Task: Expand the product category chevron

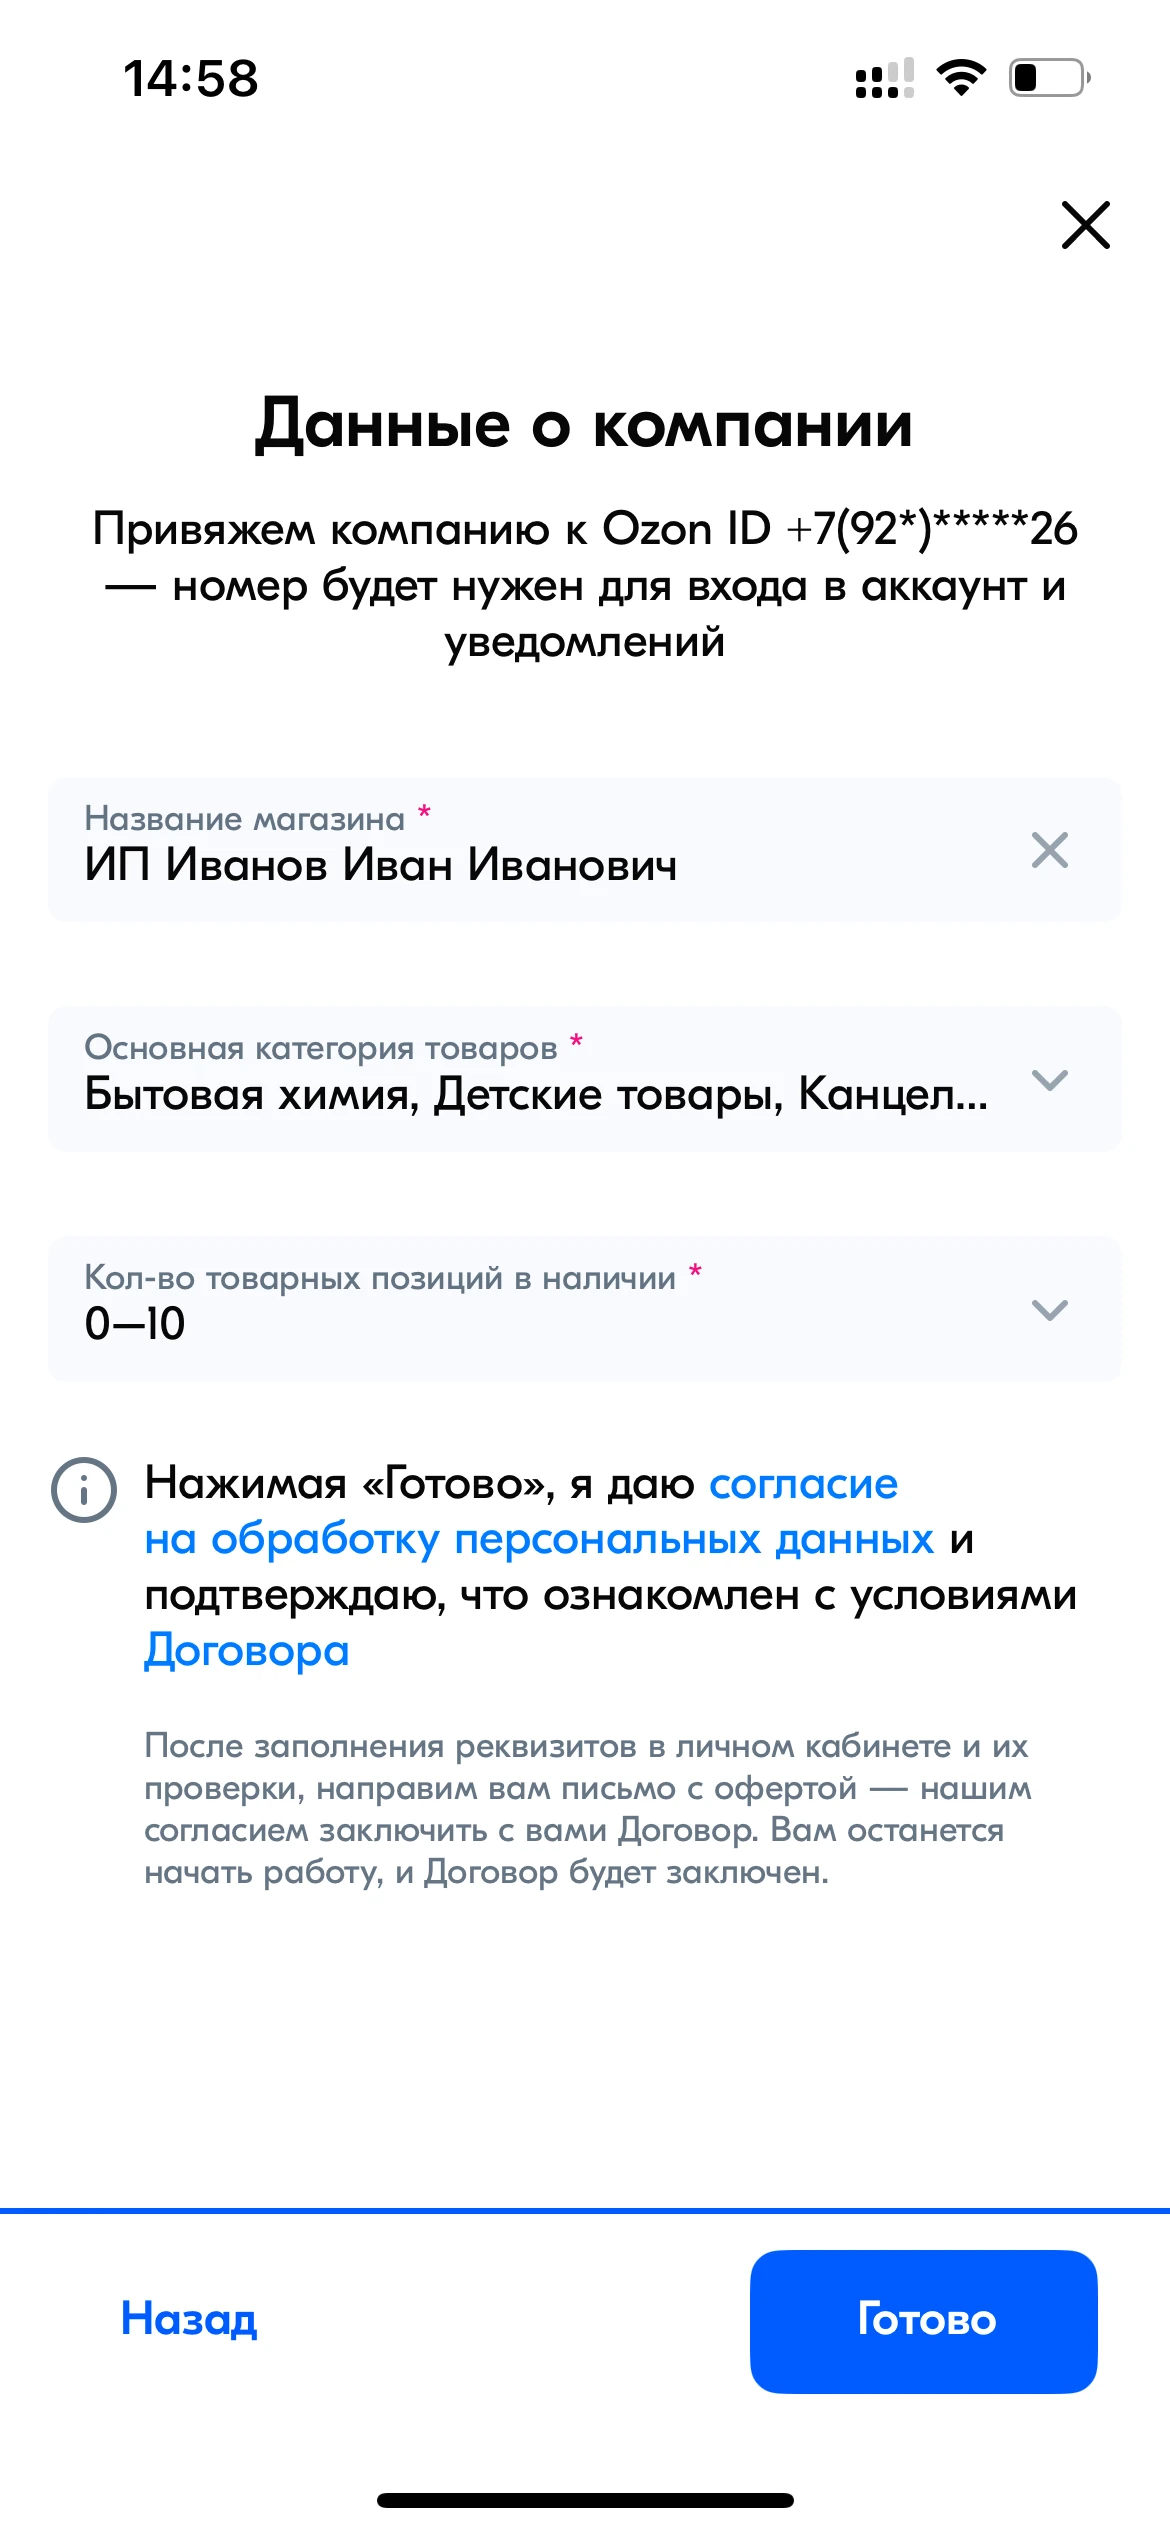Action: pos(1049,1080)
